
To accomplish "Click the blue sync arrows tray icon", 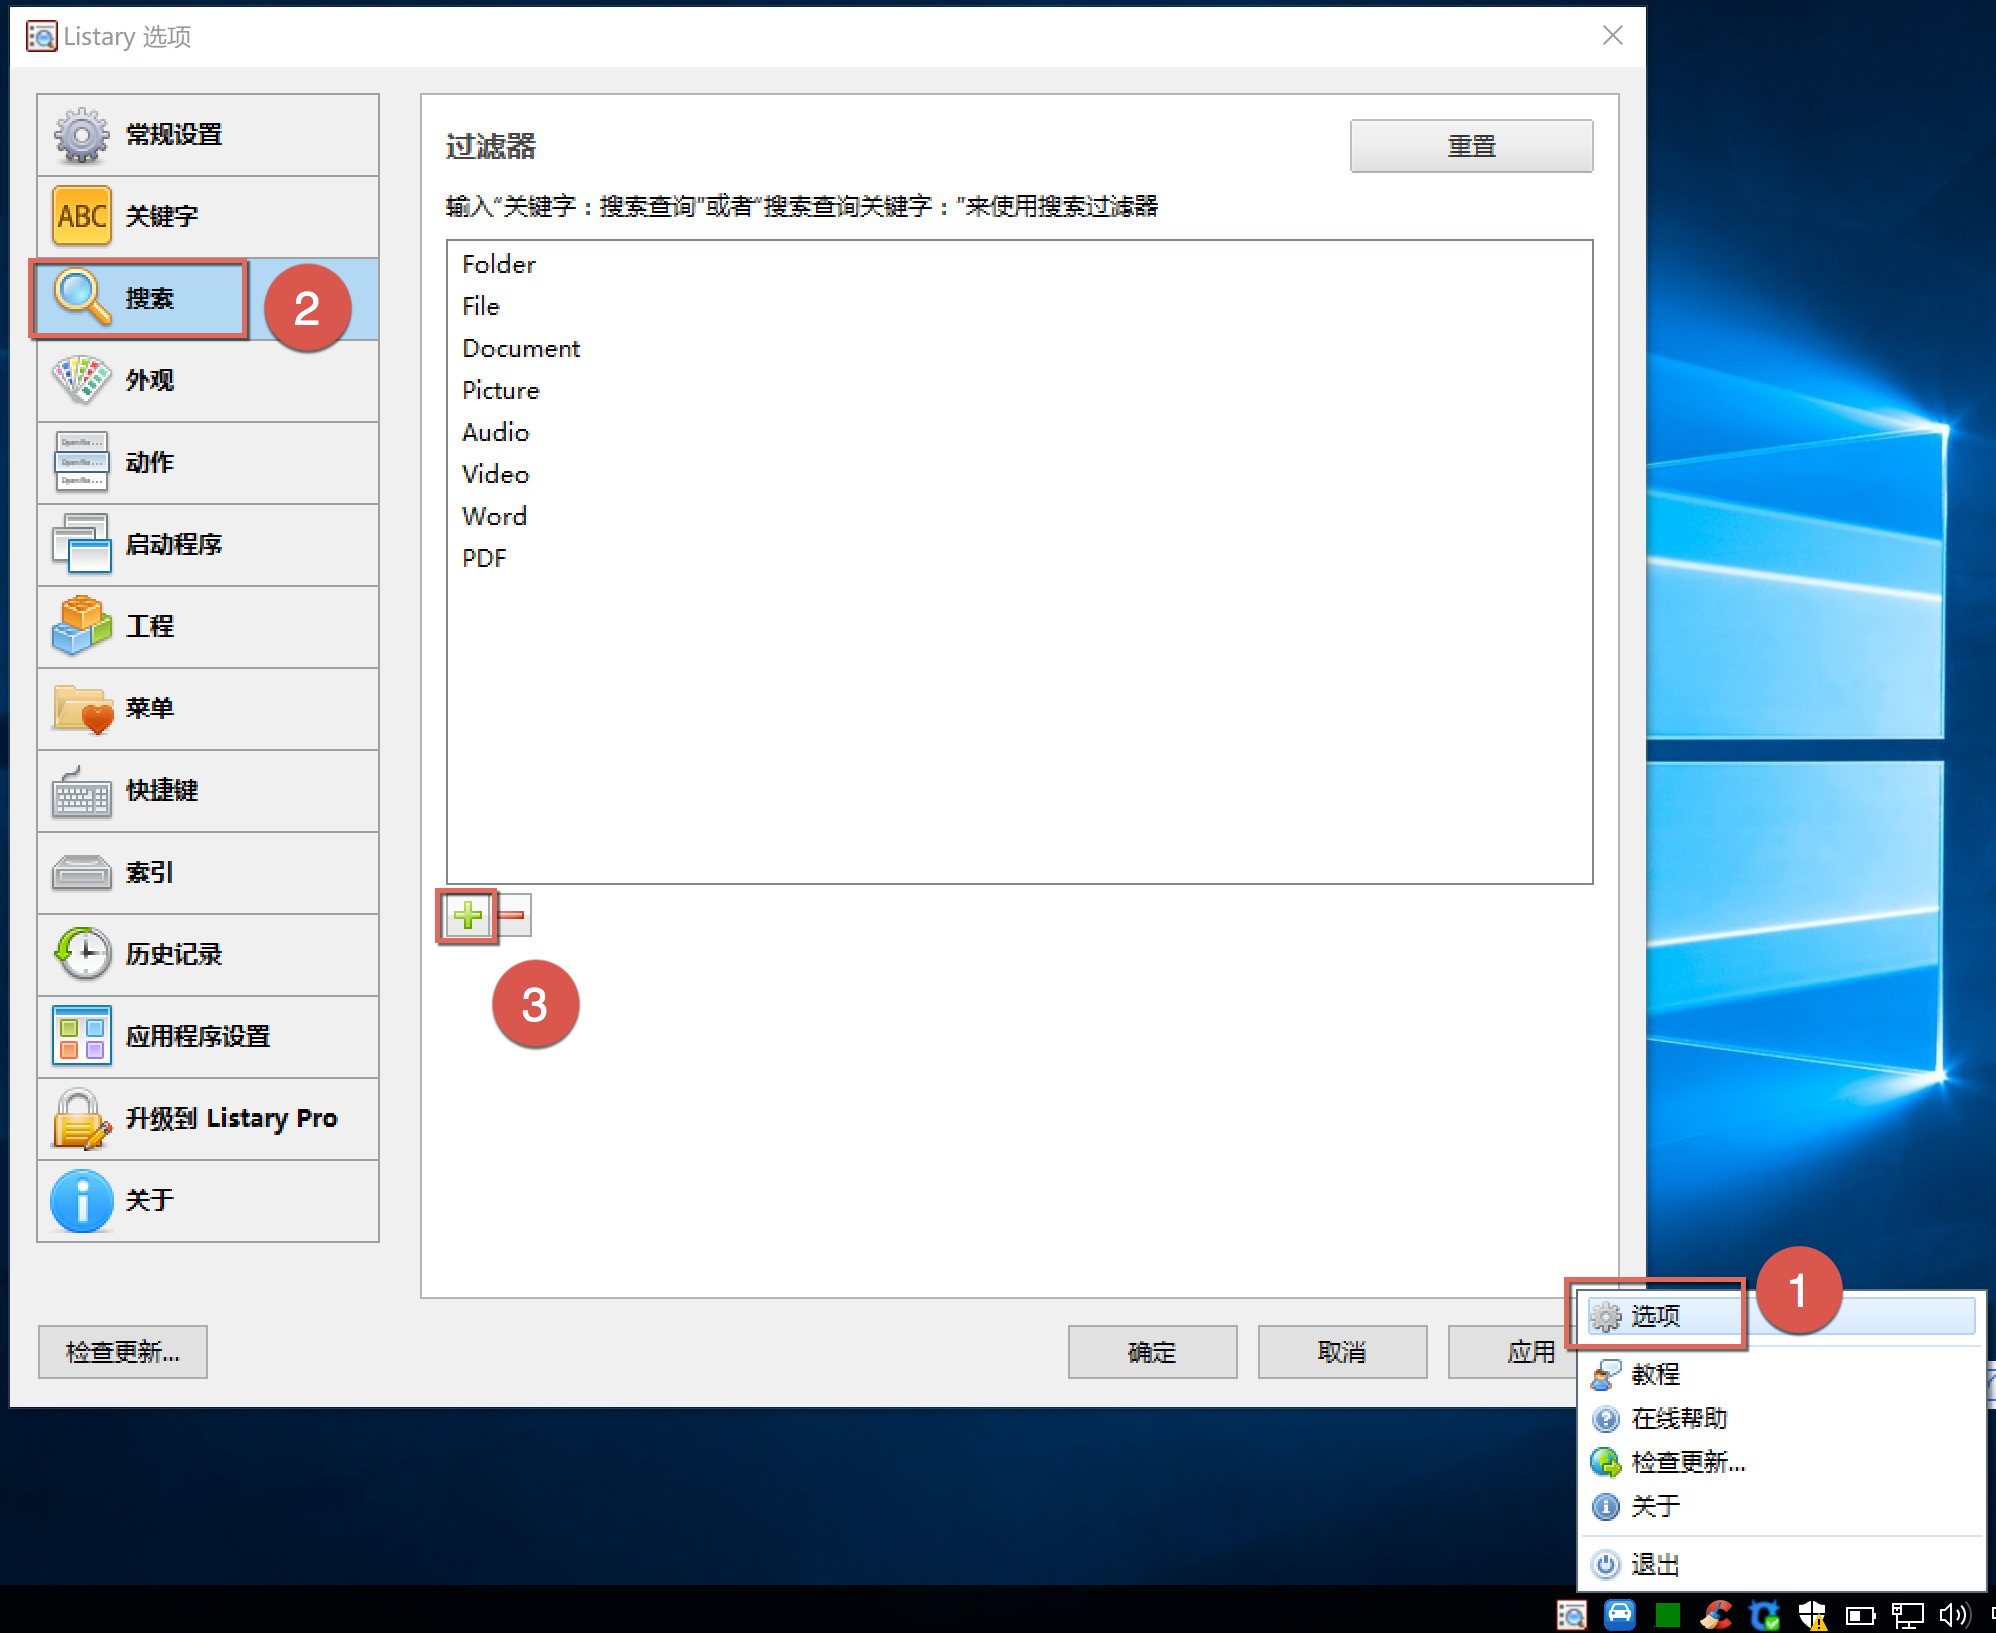I will [1764, 1615].
